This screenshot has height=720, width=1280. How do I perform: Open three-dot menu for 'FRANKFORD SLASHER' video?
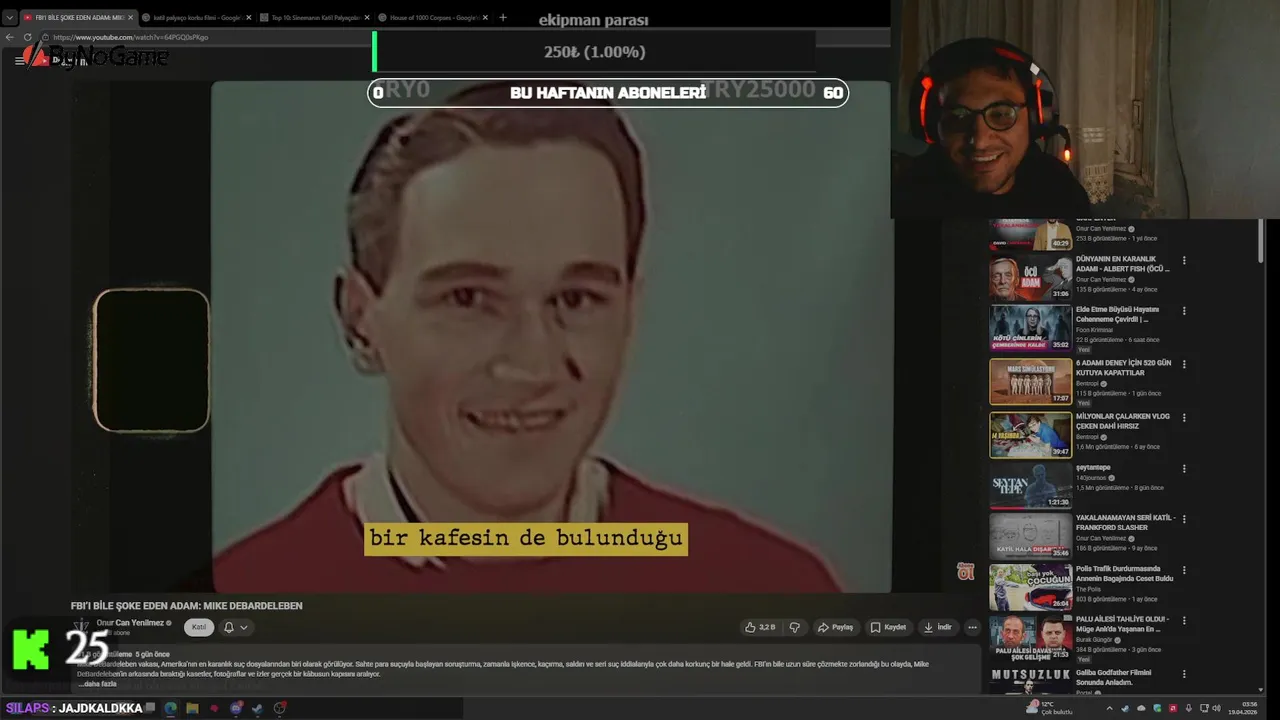pos(1184,519)
